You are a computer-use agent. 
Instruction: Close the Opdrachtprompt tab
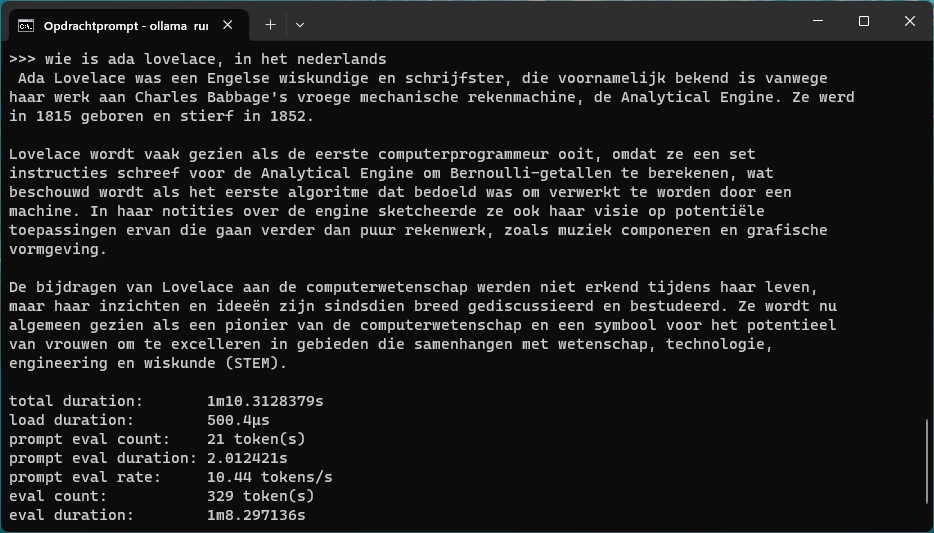coord(232,24)
